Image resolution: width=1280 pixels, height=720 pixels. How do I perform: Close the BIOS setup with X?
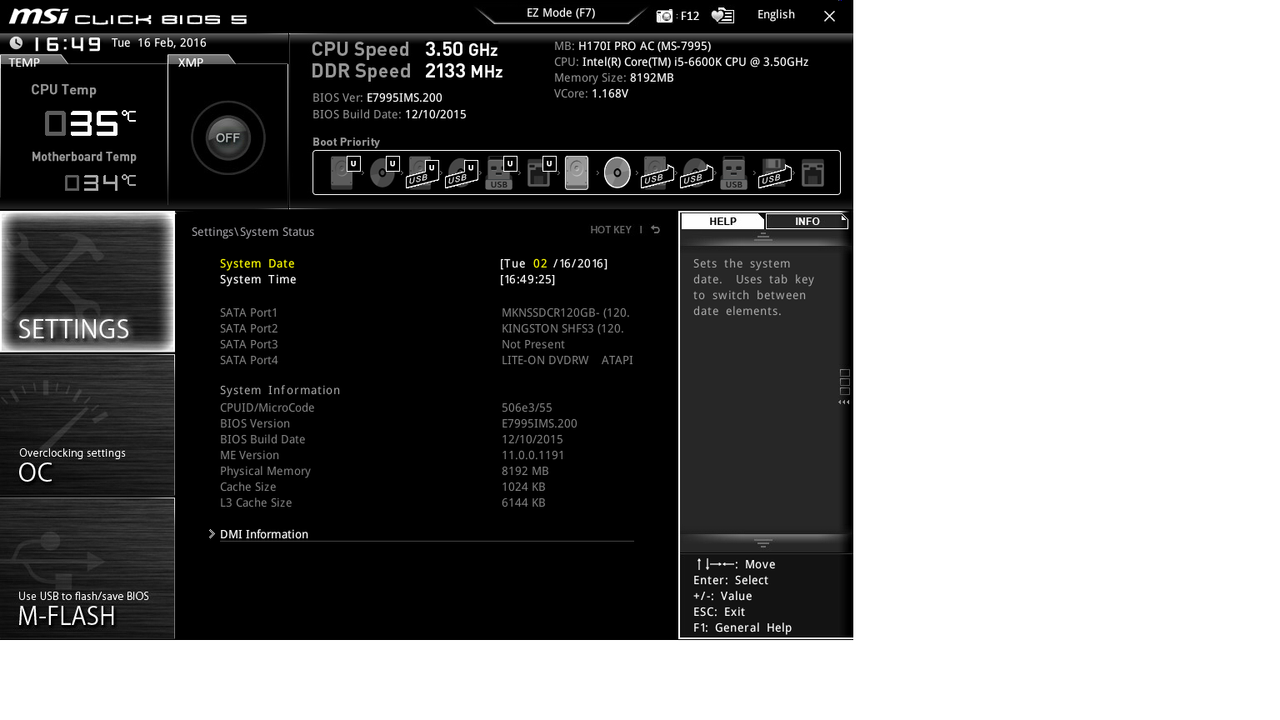[829, 16]
